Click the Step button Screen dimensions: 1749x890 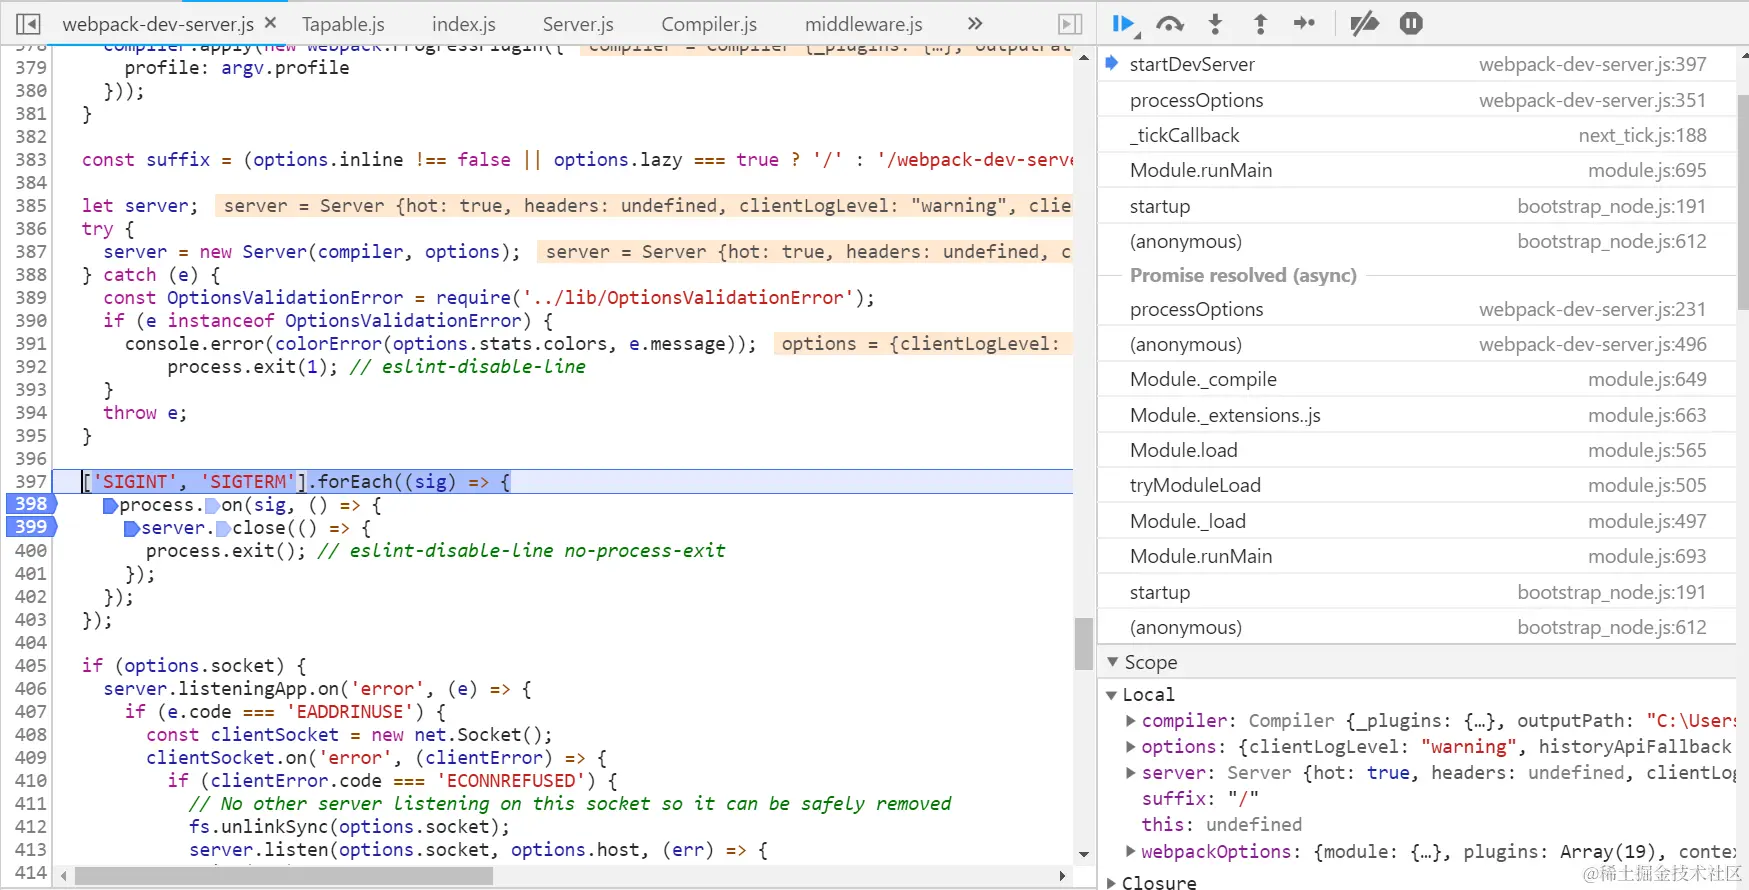tap(1305, 23)
